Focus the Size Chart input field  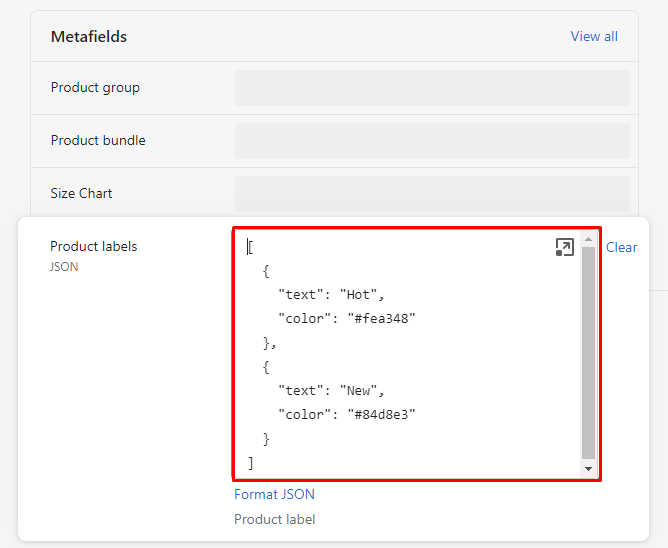(x=432, y=194)
